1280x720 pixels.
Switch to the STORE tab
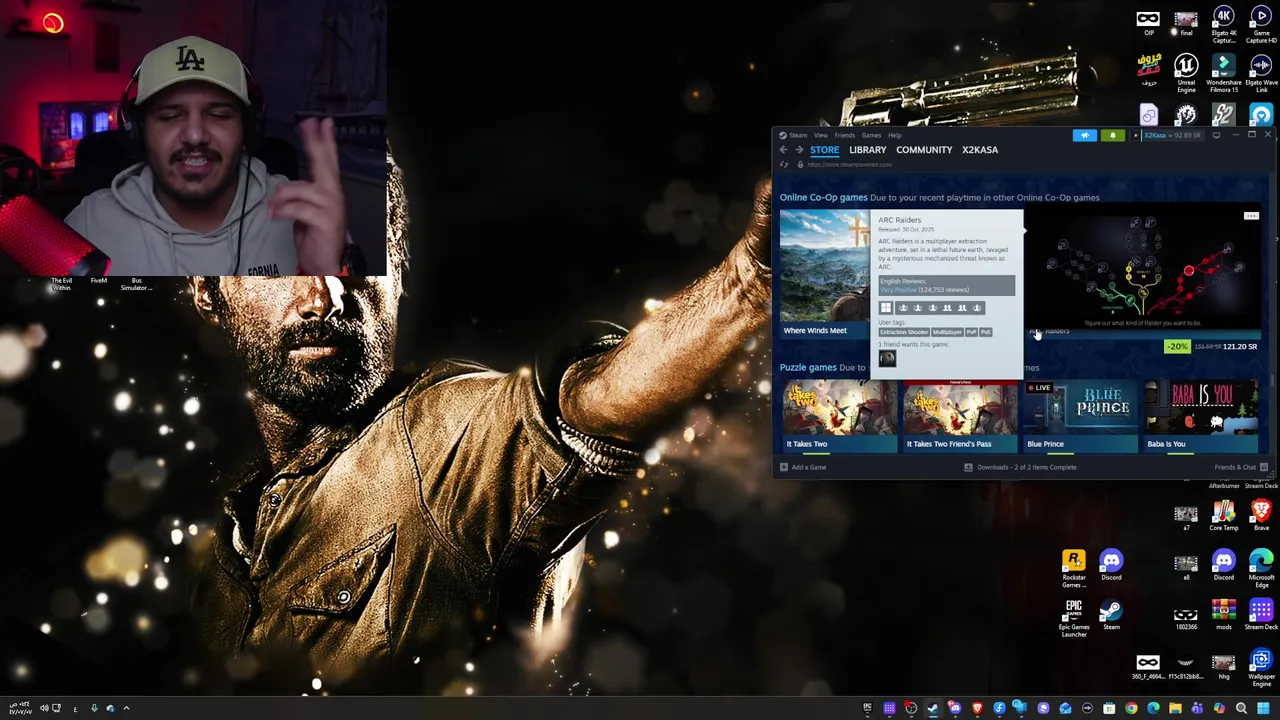824,150
